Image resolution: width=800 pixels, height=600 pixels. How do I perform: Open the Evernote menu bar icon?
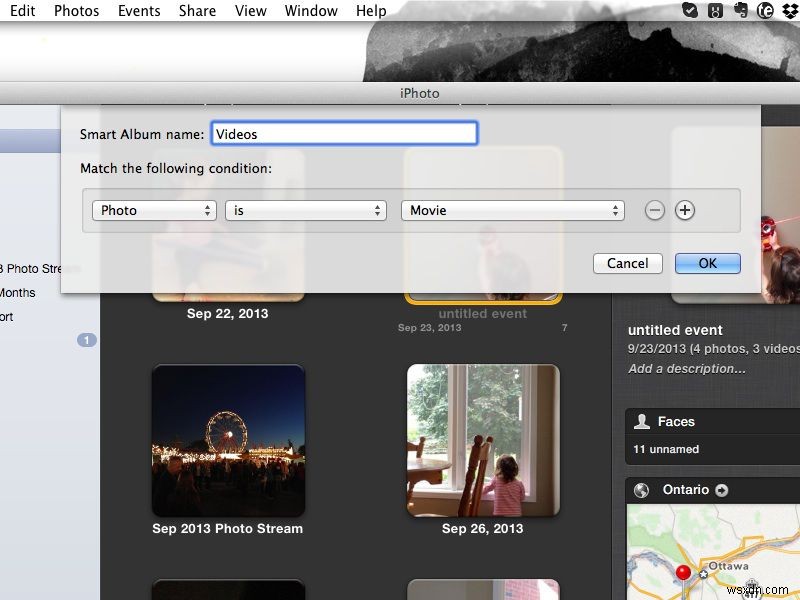pyautogui.click(x=740, y=10)
